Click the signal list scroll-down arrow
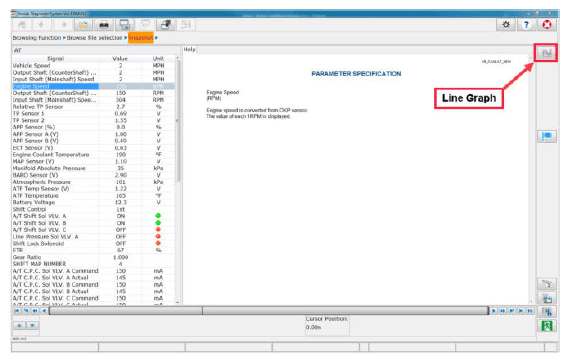Image resolution: width=569 pixels, height=362 pixels. pyautogui.click(x=177, y=302)
